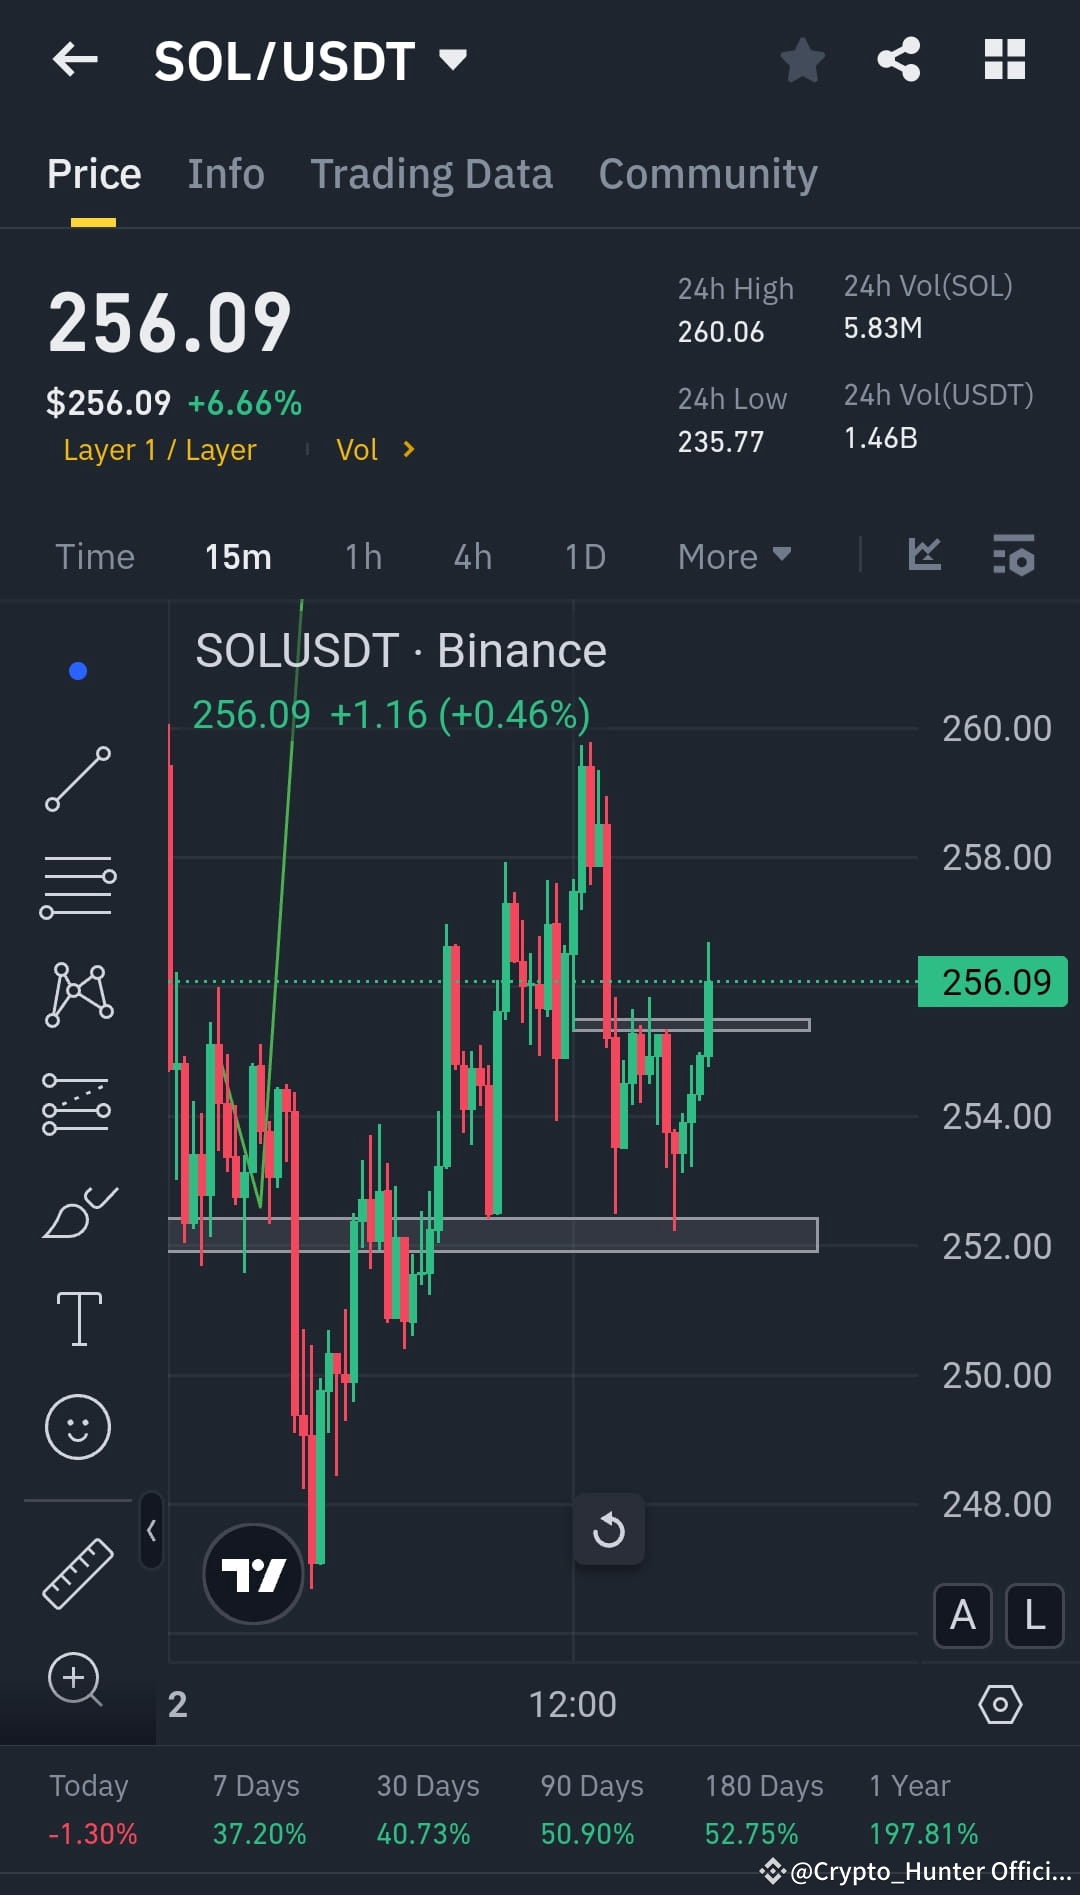Select the trend line drawing tool

click(78, 778)
